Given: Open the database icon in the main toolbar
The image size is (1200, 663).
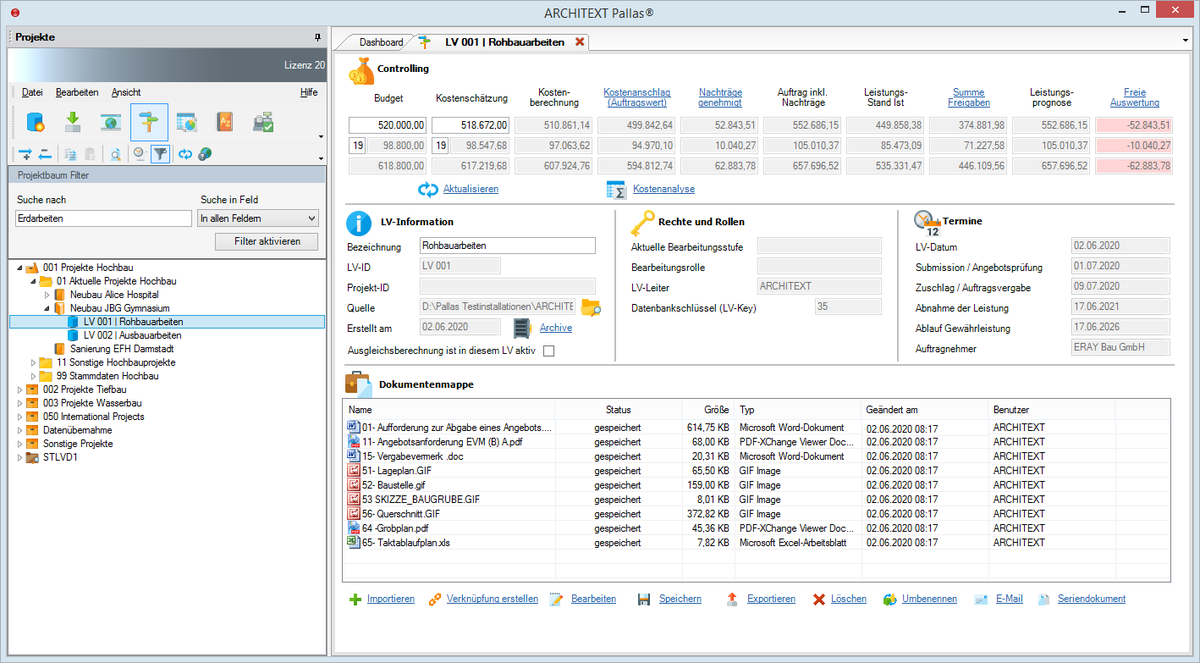Looking at the screenshot, I should point(35,122).
